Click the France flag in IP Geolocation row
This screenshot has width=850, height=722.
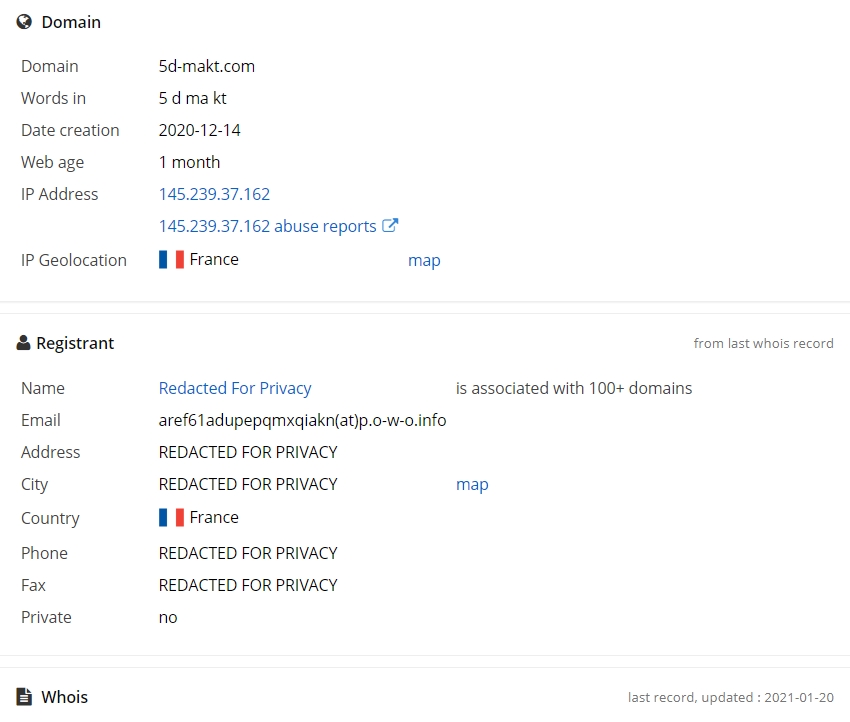[171, 259]
